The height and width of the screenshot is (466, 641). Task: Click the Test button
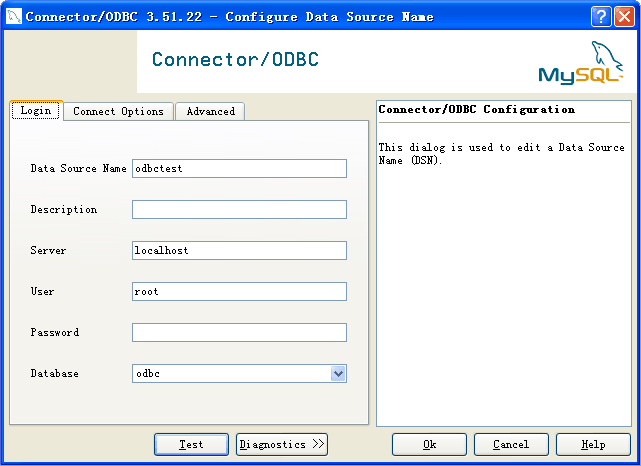[x=191, y=444]
